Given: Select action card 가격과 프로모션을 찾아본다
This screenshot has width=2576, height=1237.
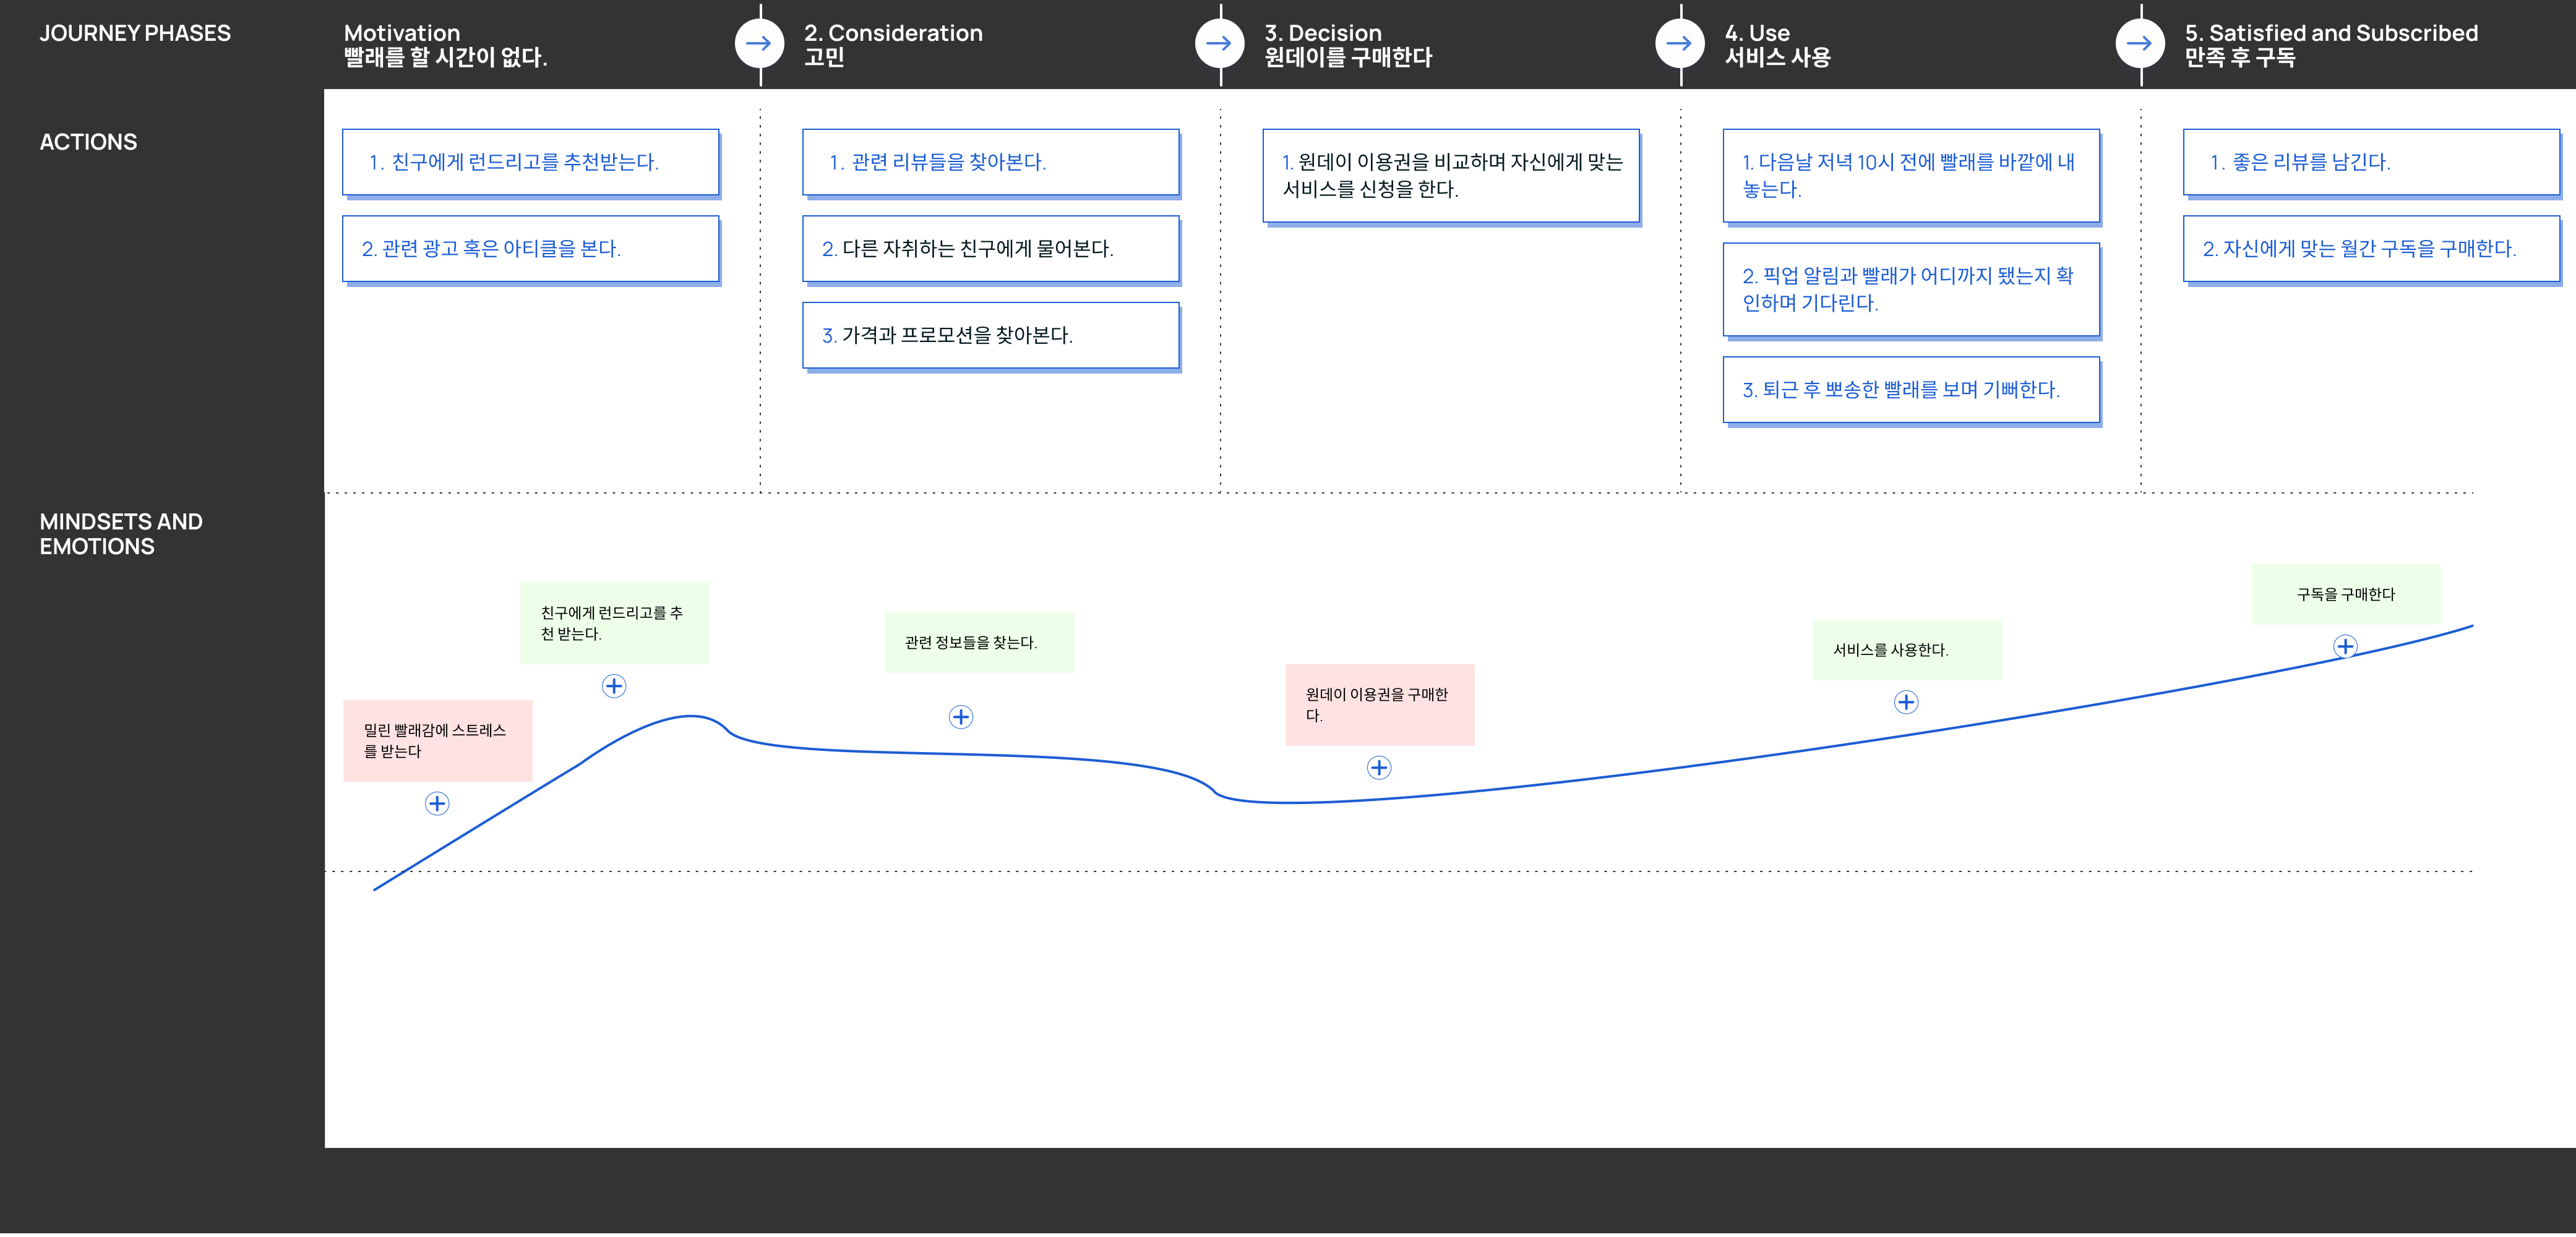Looking at the screenshot, I should tap(991, 335).
